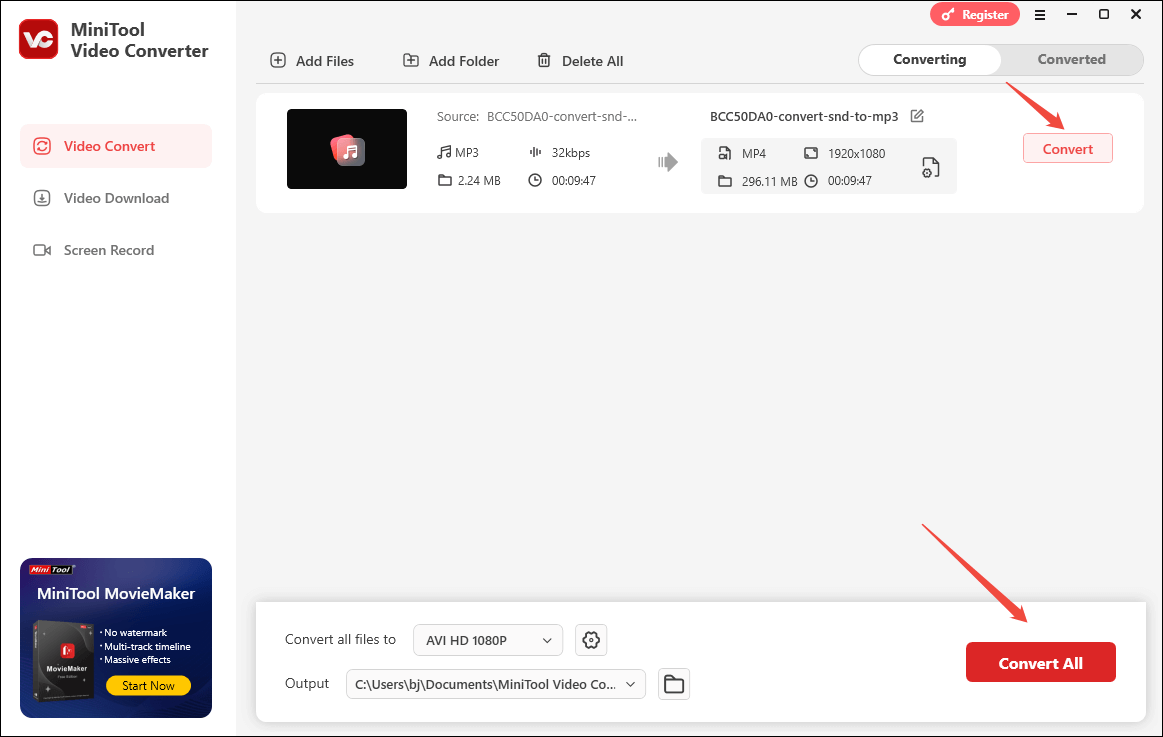Viewport: 1163px width, 737px height.
Task: Select Video Convert in the sidebar
Action: click(x=116, y=146)
